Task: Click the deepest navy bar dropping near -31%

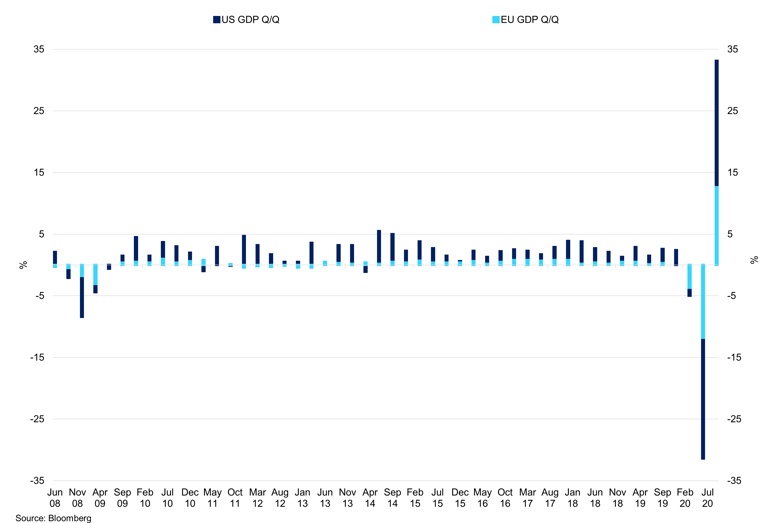Action: click(704, 400)
